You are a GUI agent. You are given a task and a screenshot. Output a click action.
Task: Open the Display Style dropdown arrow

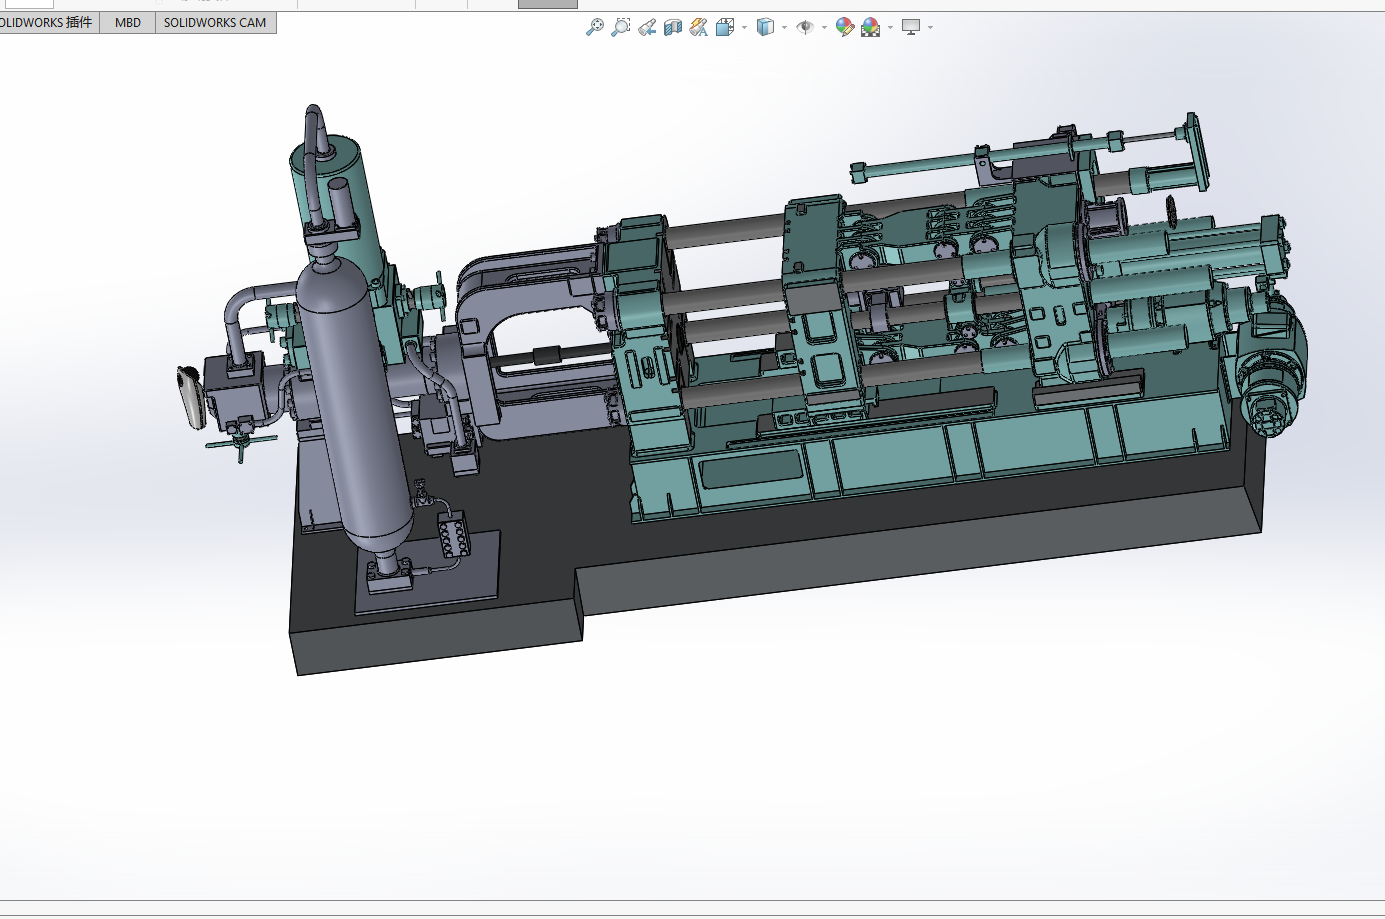[x=784, y=27]
